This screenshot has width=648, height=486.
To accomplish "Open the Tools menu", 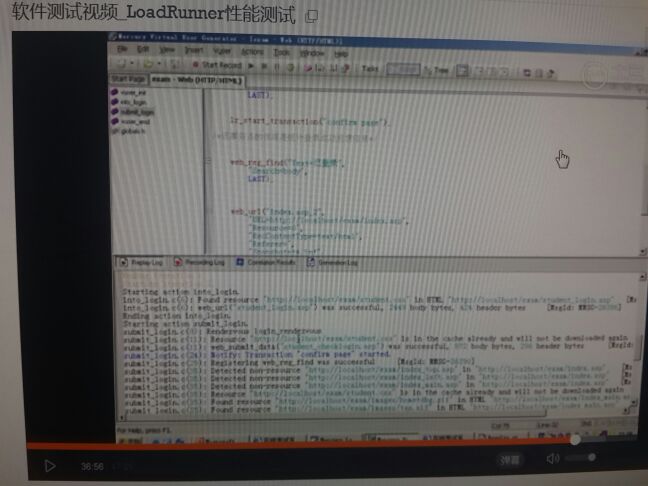I will point(281,52).
